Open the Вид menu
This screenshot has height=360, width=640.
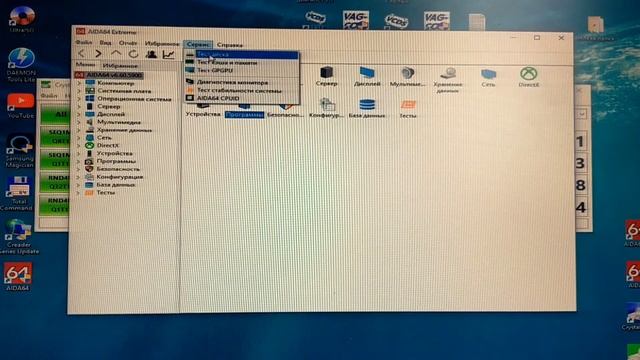click(x=105, y=42)
